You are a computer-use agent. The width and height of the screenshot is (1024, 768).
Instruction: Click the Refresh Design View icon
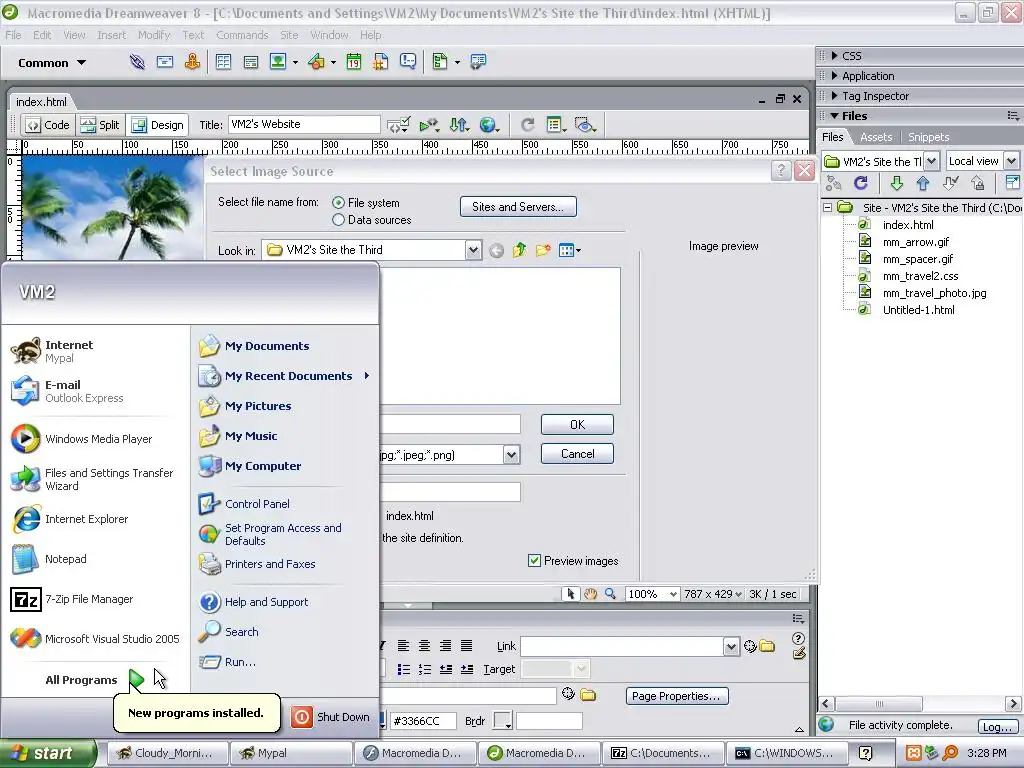pos(528,125)
